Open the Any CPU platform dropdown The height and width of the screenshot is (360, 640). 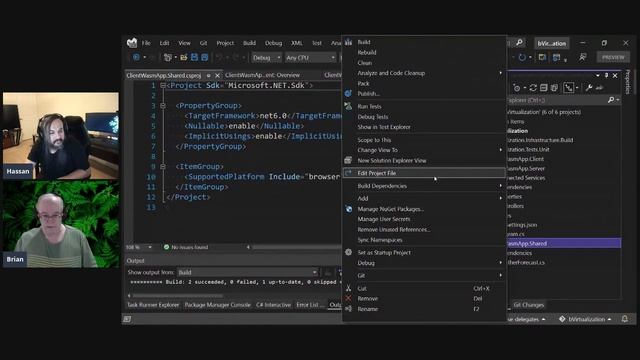(310, 58)
